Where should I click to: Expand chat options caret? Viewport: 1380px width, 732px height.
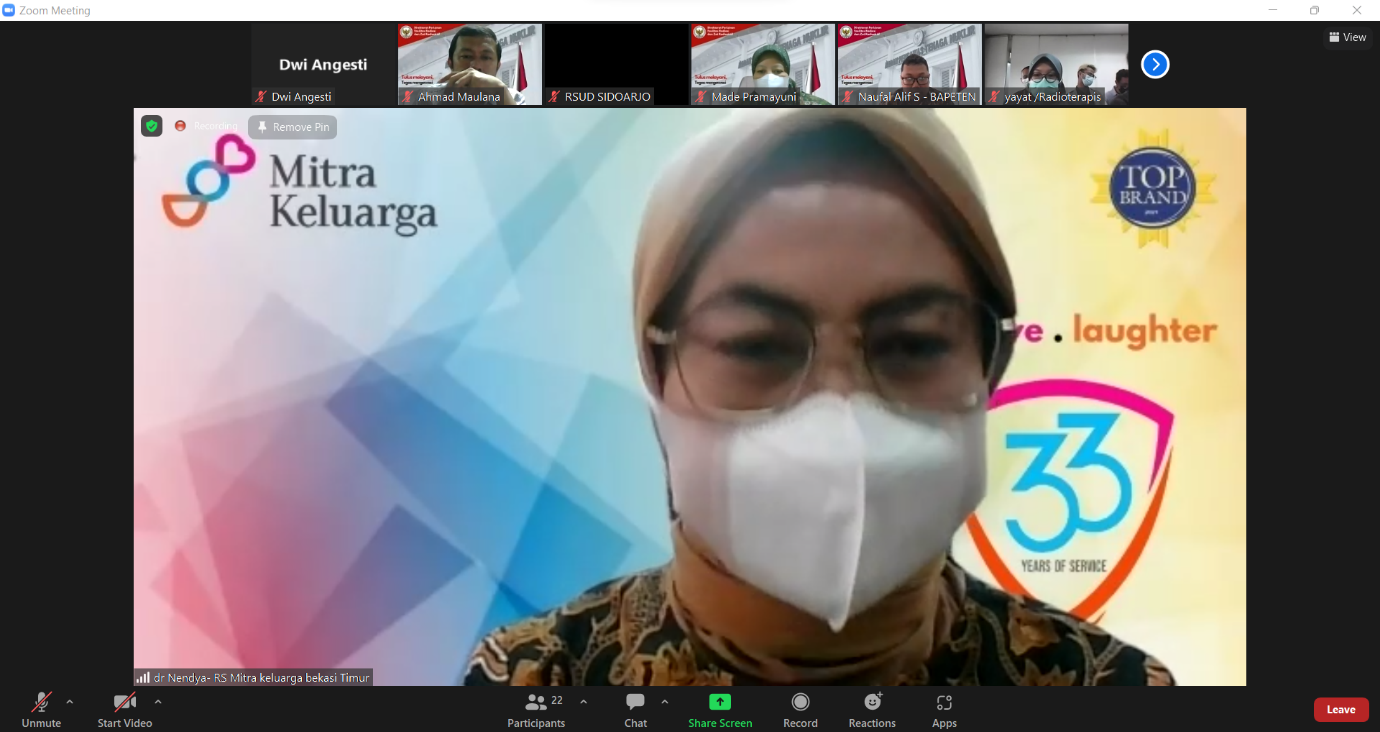click(x=665, y=702)
